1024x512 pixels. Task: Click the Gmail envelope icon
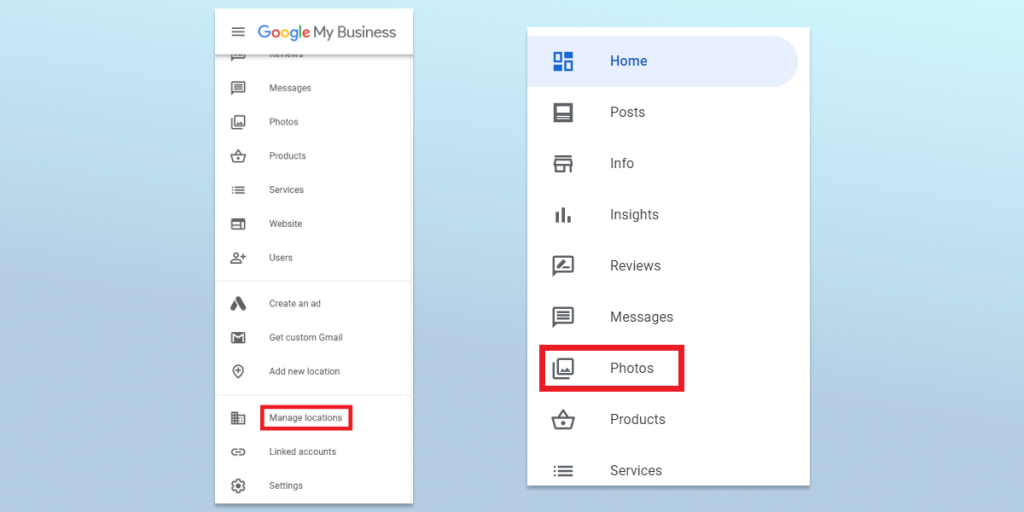(238, 338)
